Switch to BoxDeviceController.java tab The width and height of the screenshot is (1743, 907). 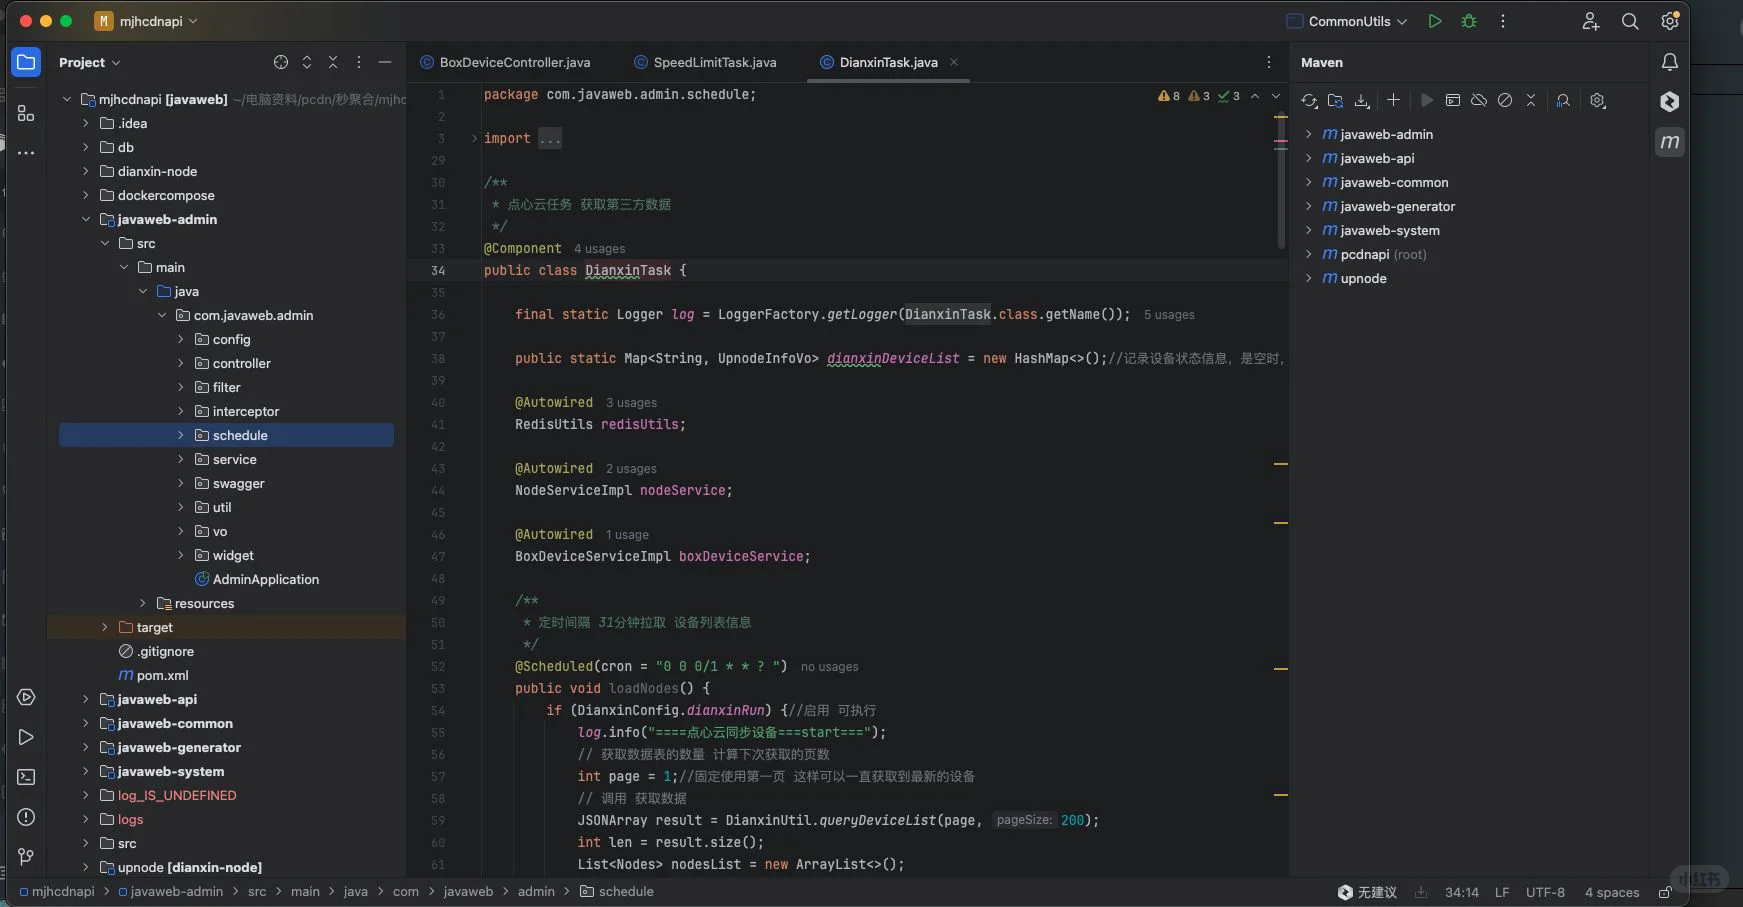pos(505,62)
